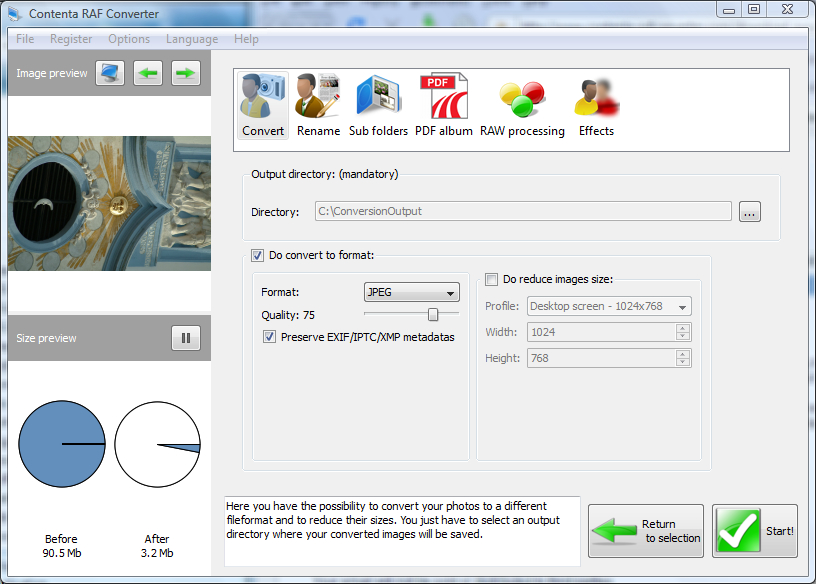
Task: Pause the size preview
Action: pyautogui.click(x=185, y=338)
